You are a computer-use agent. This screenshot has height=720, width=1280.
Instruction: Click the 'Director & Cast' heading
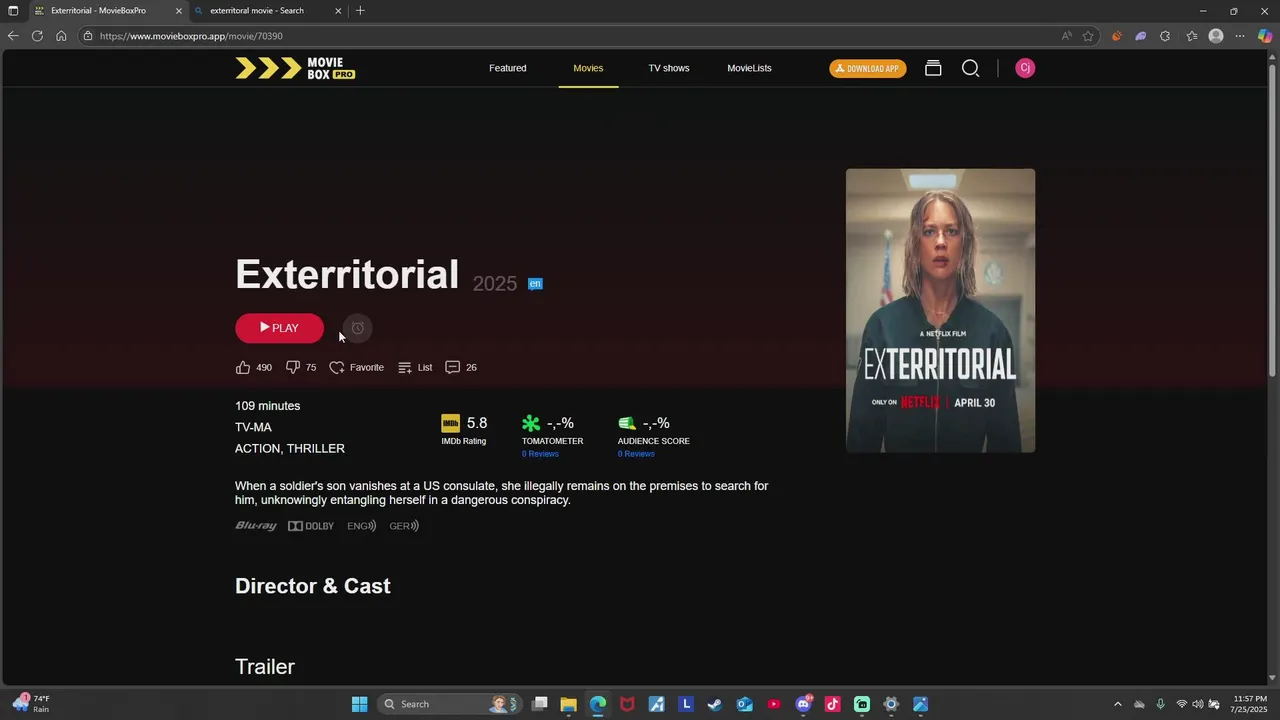tap(313, 586)
